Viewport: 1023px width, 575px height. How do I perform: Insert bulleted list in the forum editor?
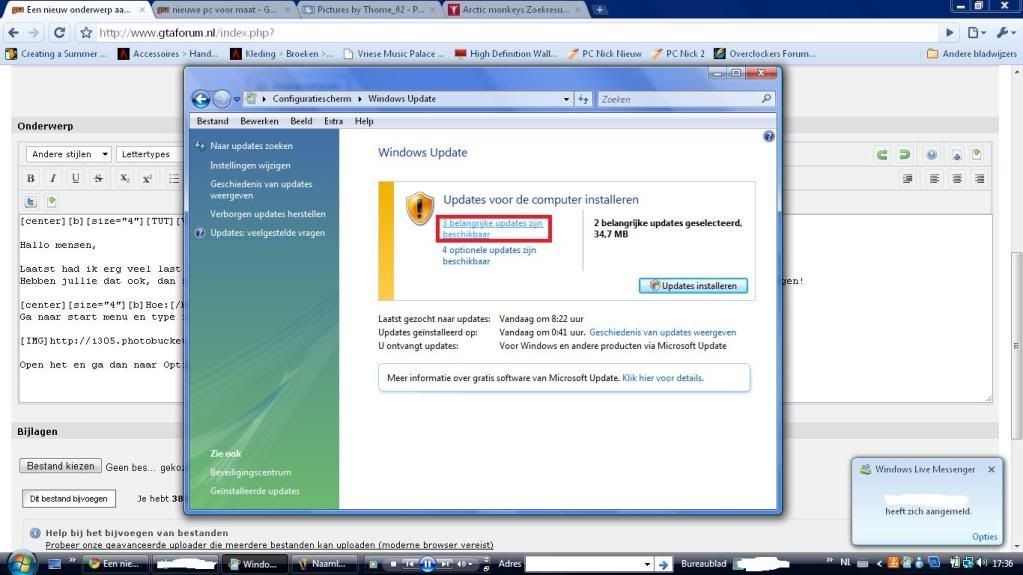tap(174, 178)
